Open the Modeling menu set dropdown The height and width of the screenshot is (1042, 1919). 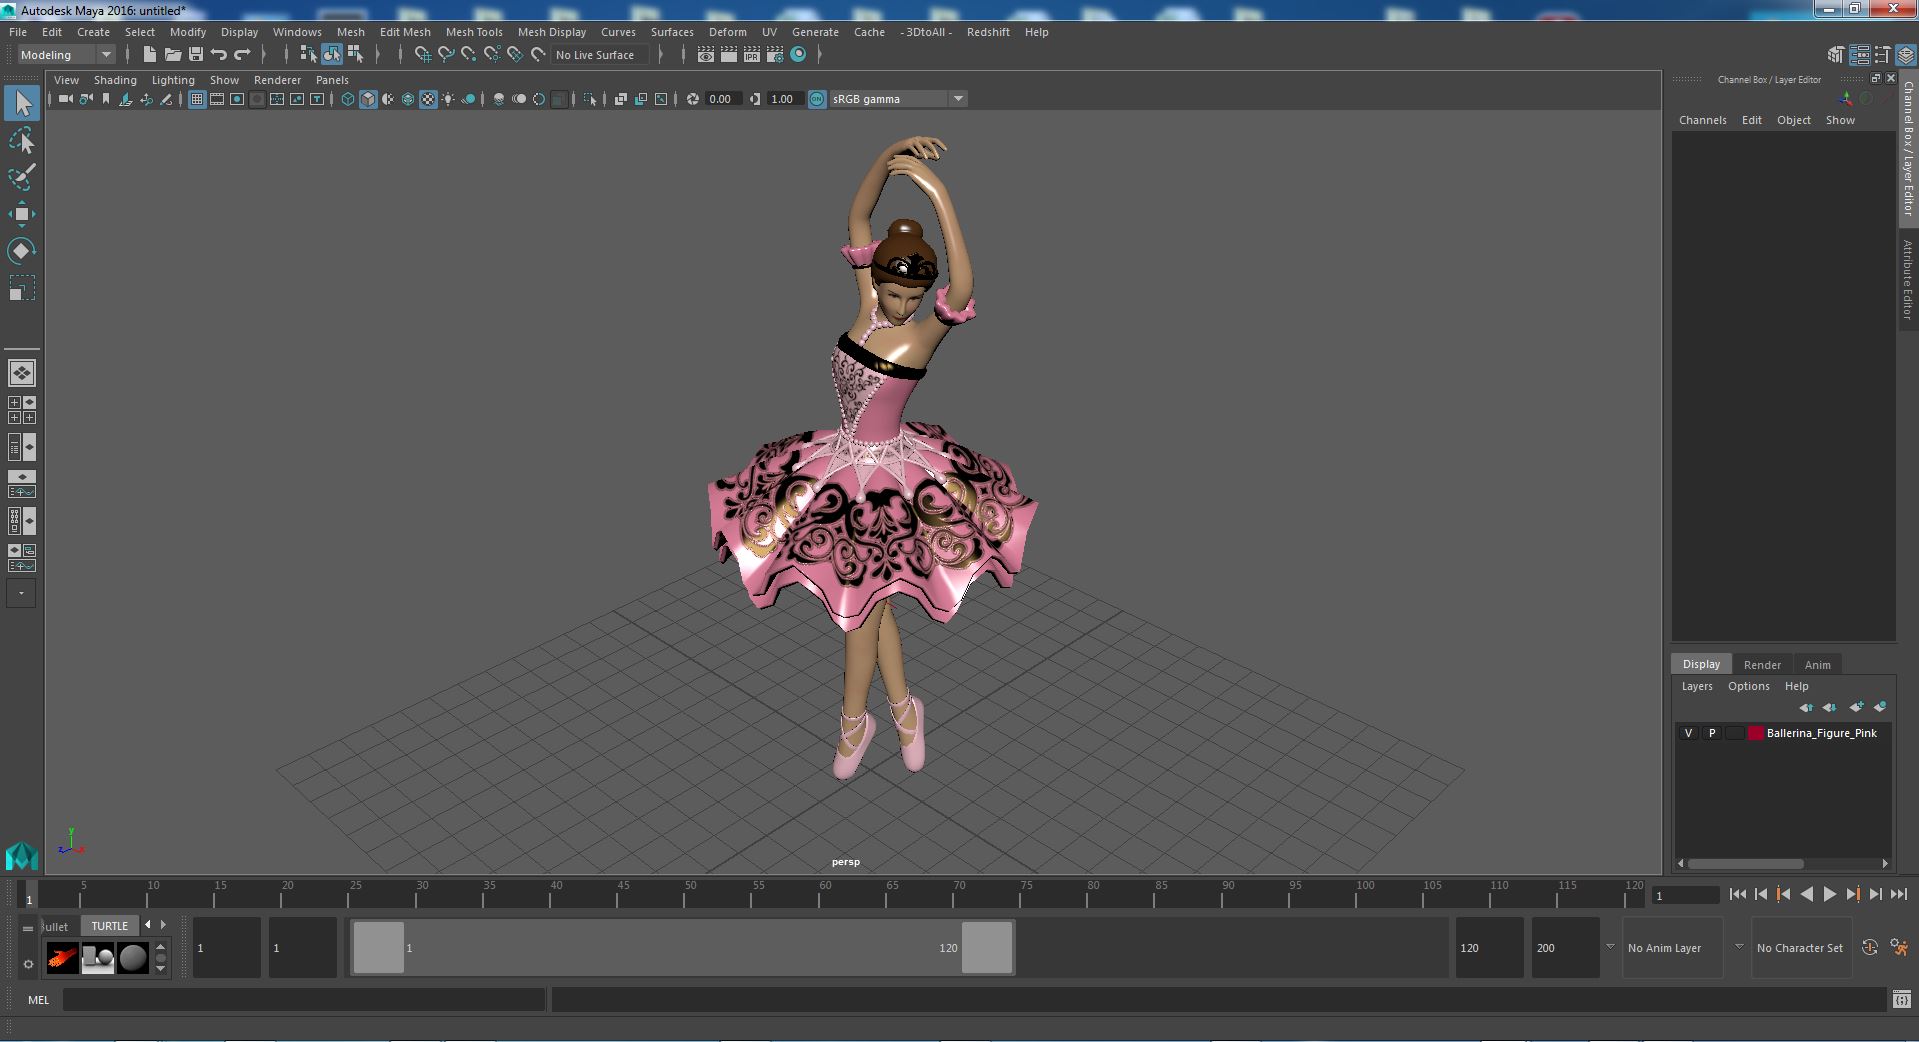(66, 55)
